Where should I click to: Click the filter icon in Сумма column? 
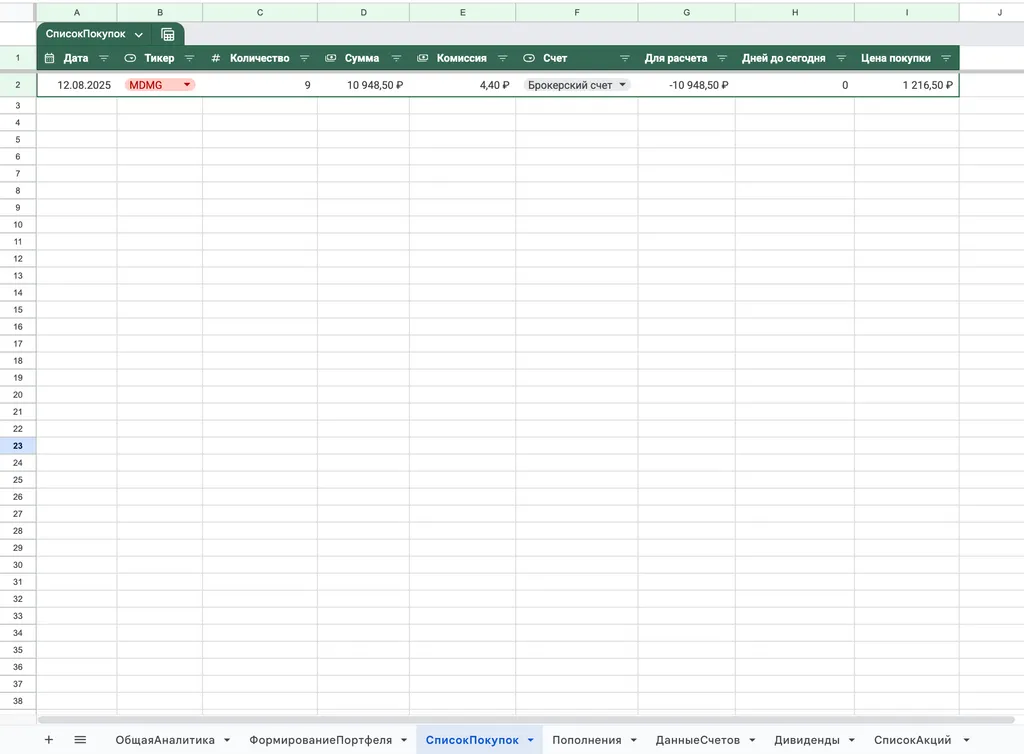[396, 58]
